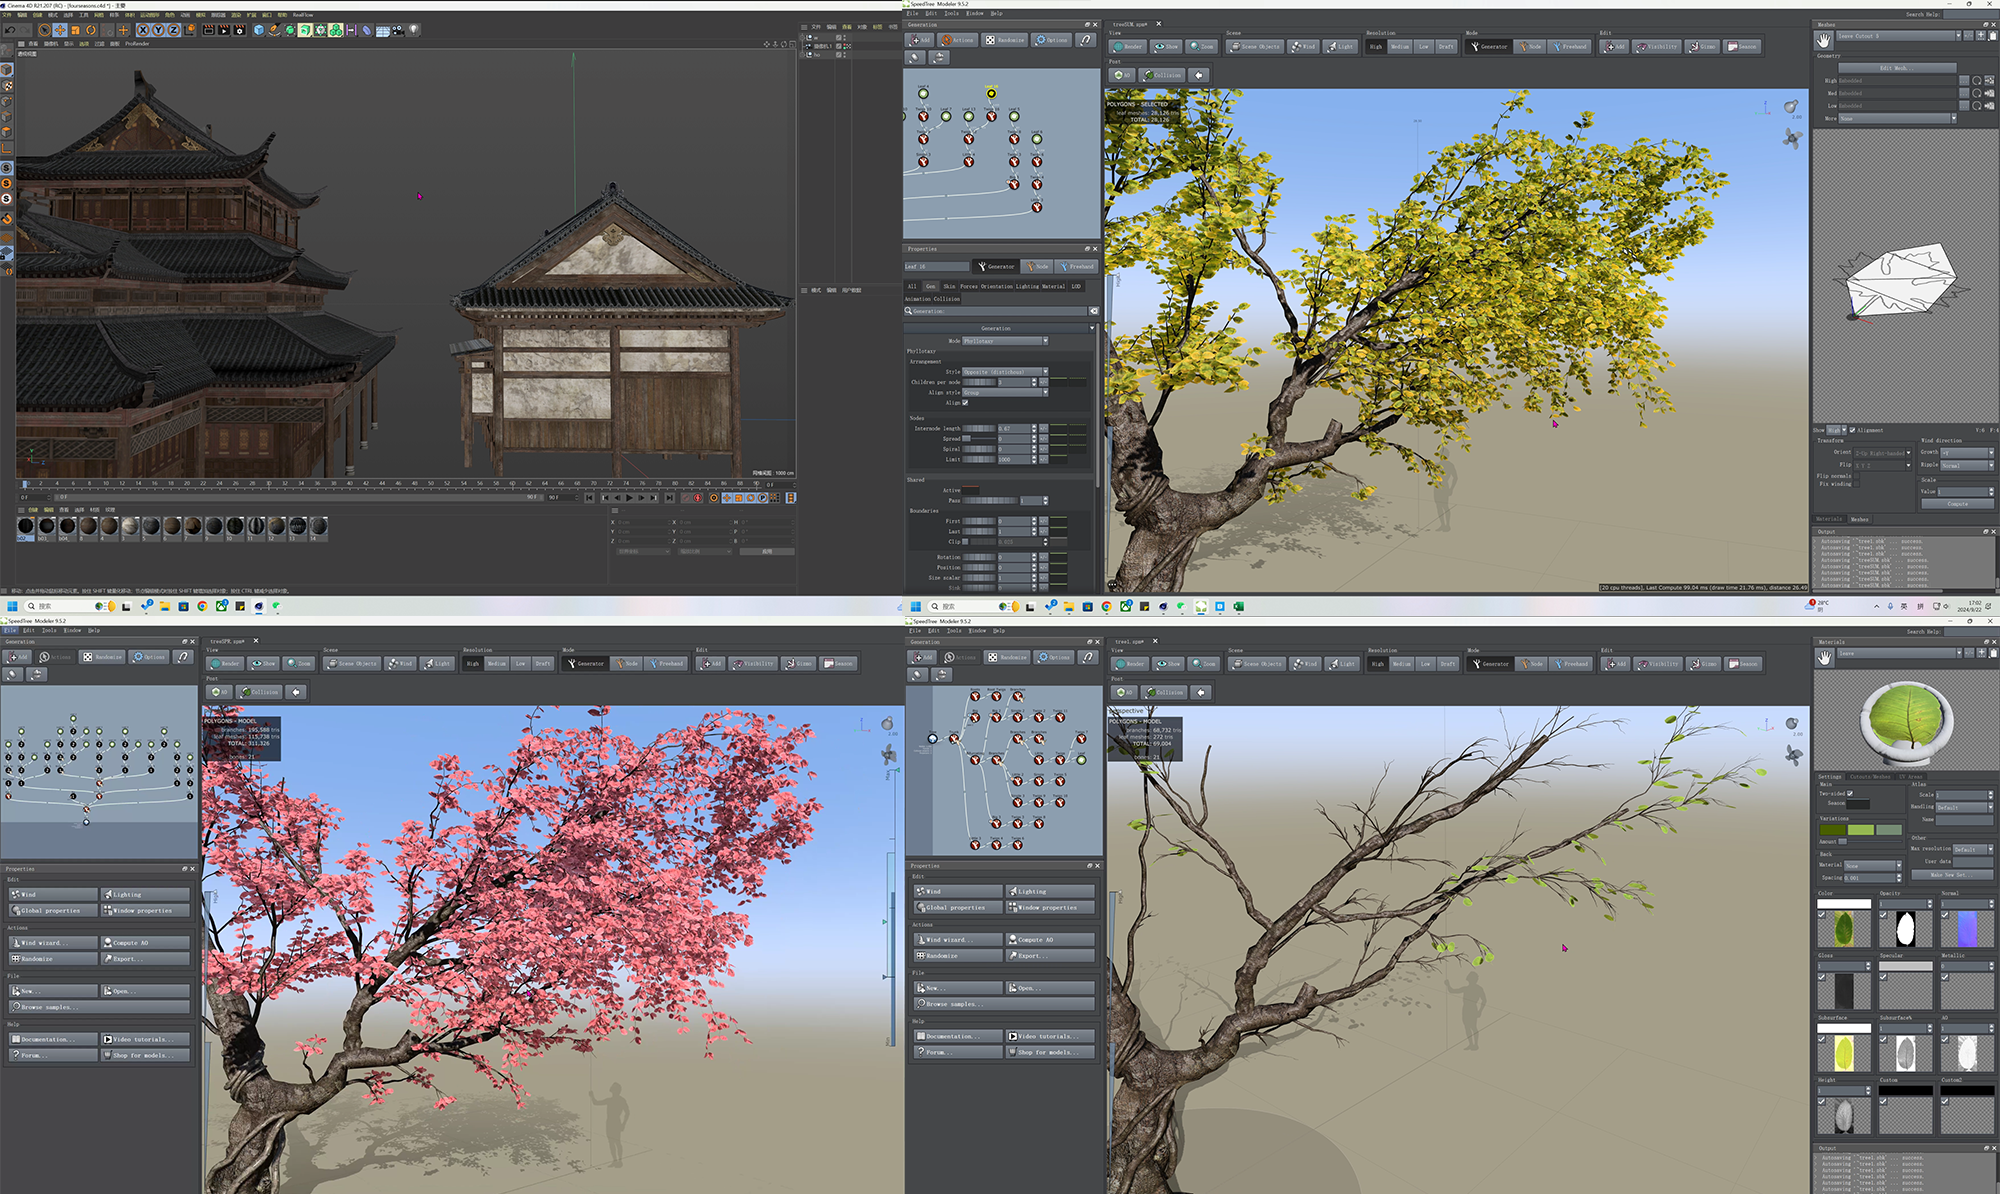The height and width of the screenshot is (1194, 2000).
Task: Open the Style Opposite dropdown
Action: click(x=1006, y=371)
